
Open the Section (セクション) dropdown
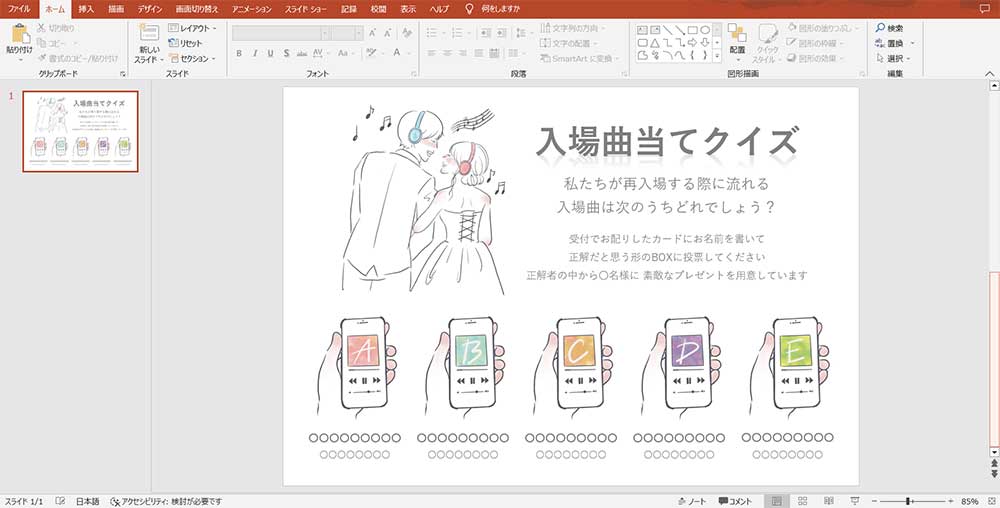pos(192,59)
